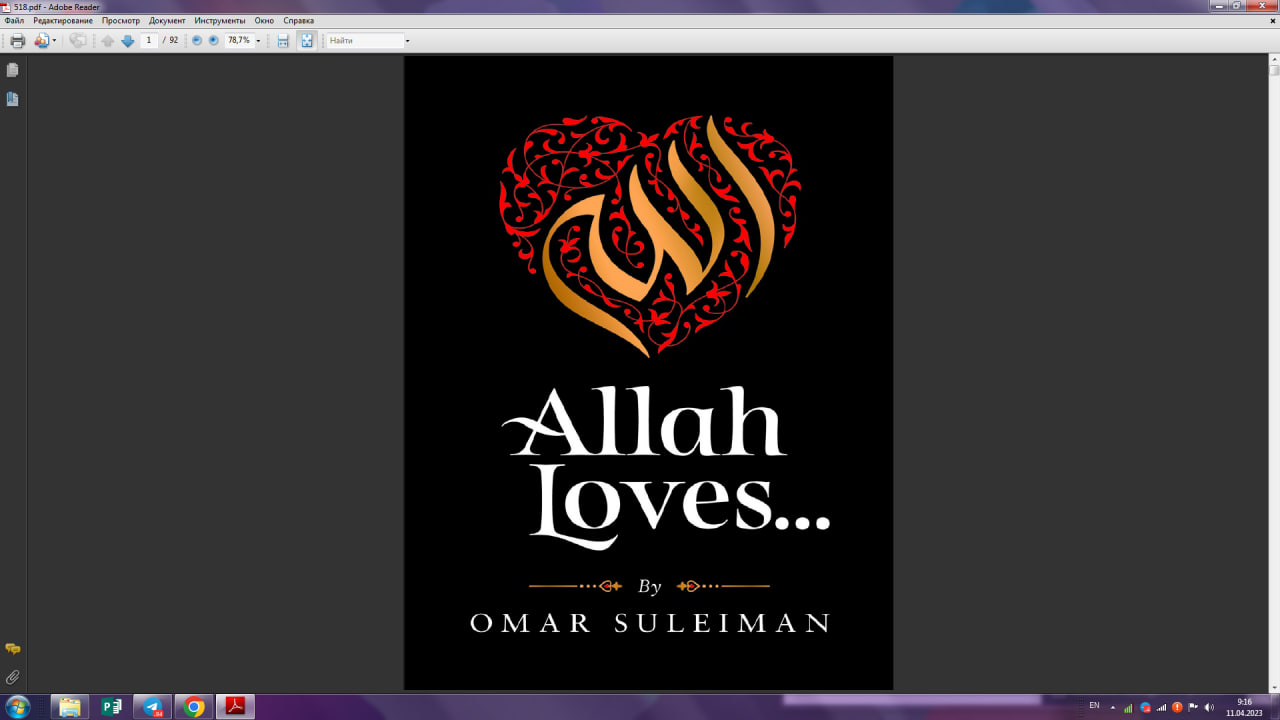Click inside the page number input field
The image size is (1280, 720).
(148, 40)
